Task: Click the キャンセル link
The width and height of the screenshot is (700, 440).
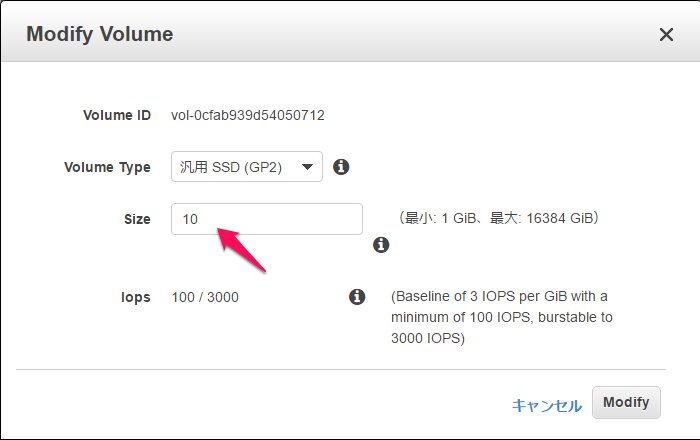Action: tap(546, 405)
